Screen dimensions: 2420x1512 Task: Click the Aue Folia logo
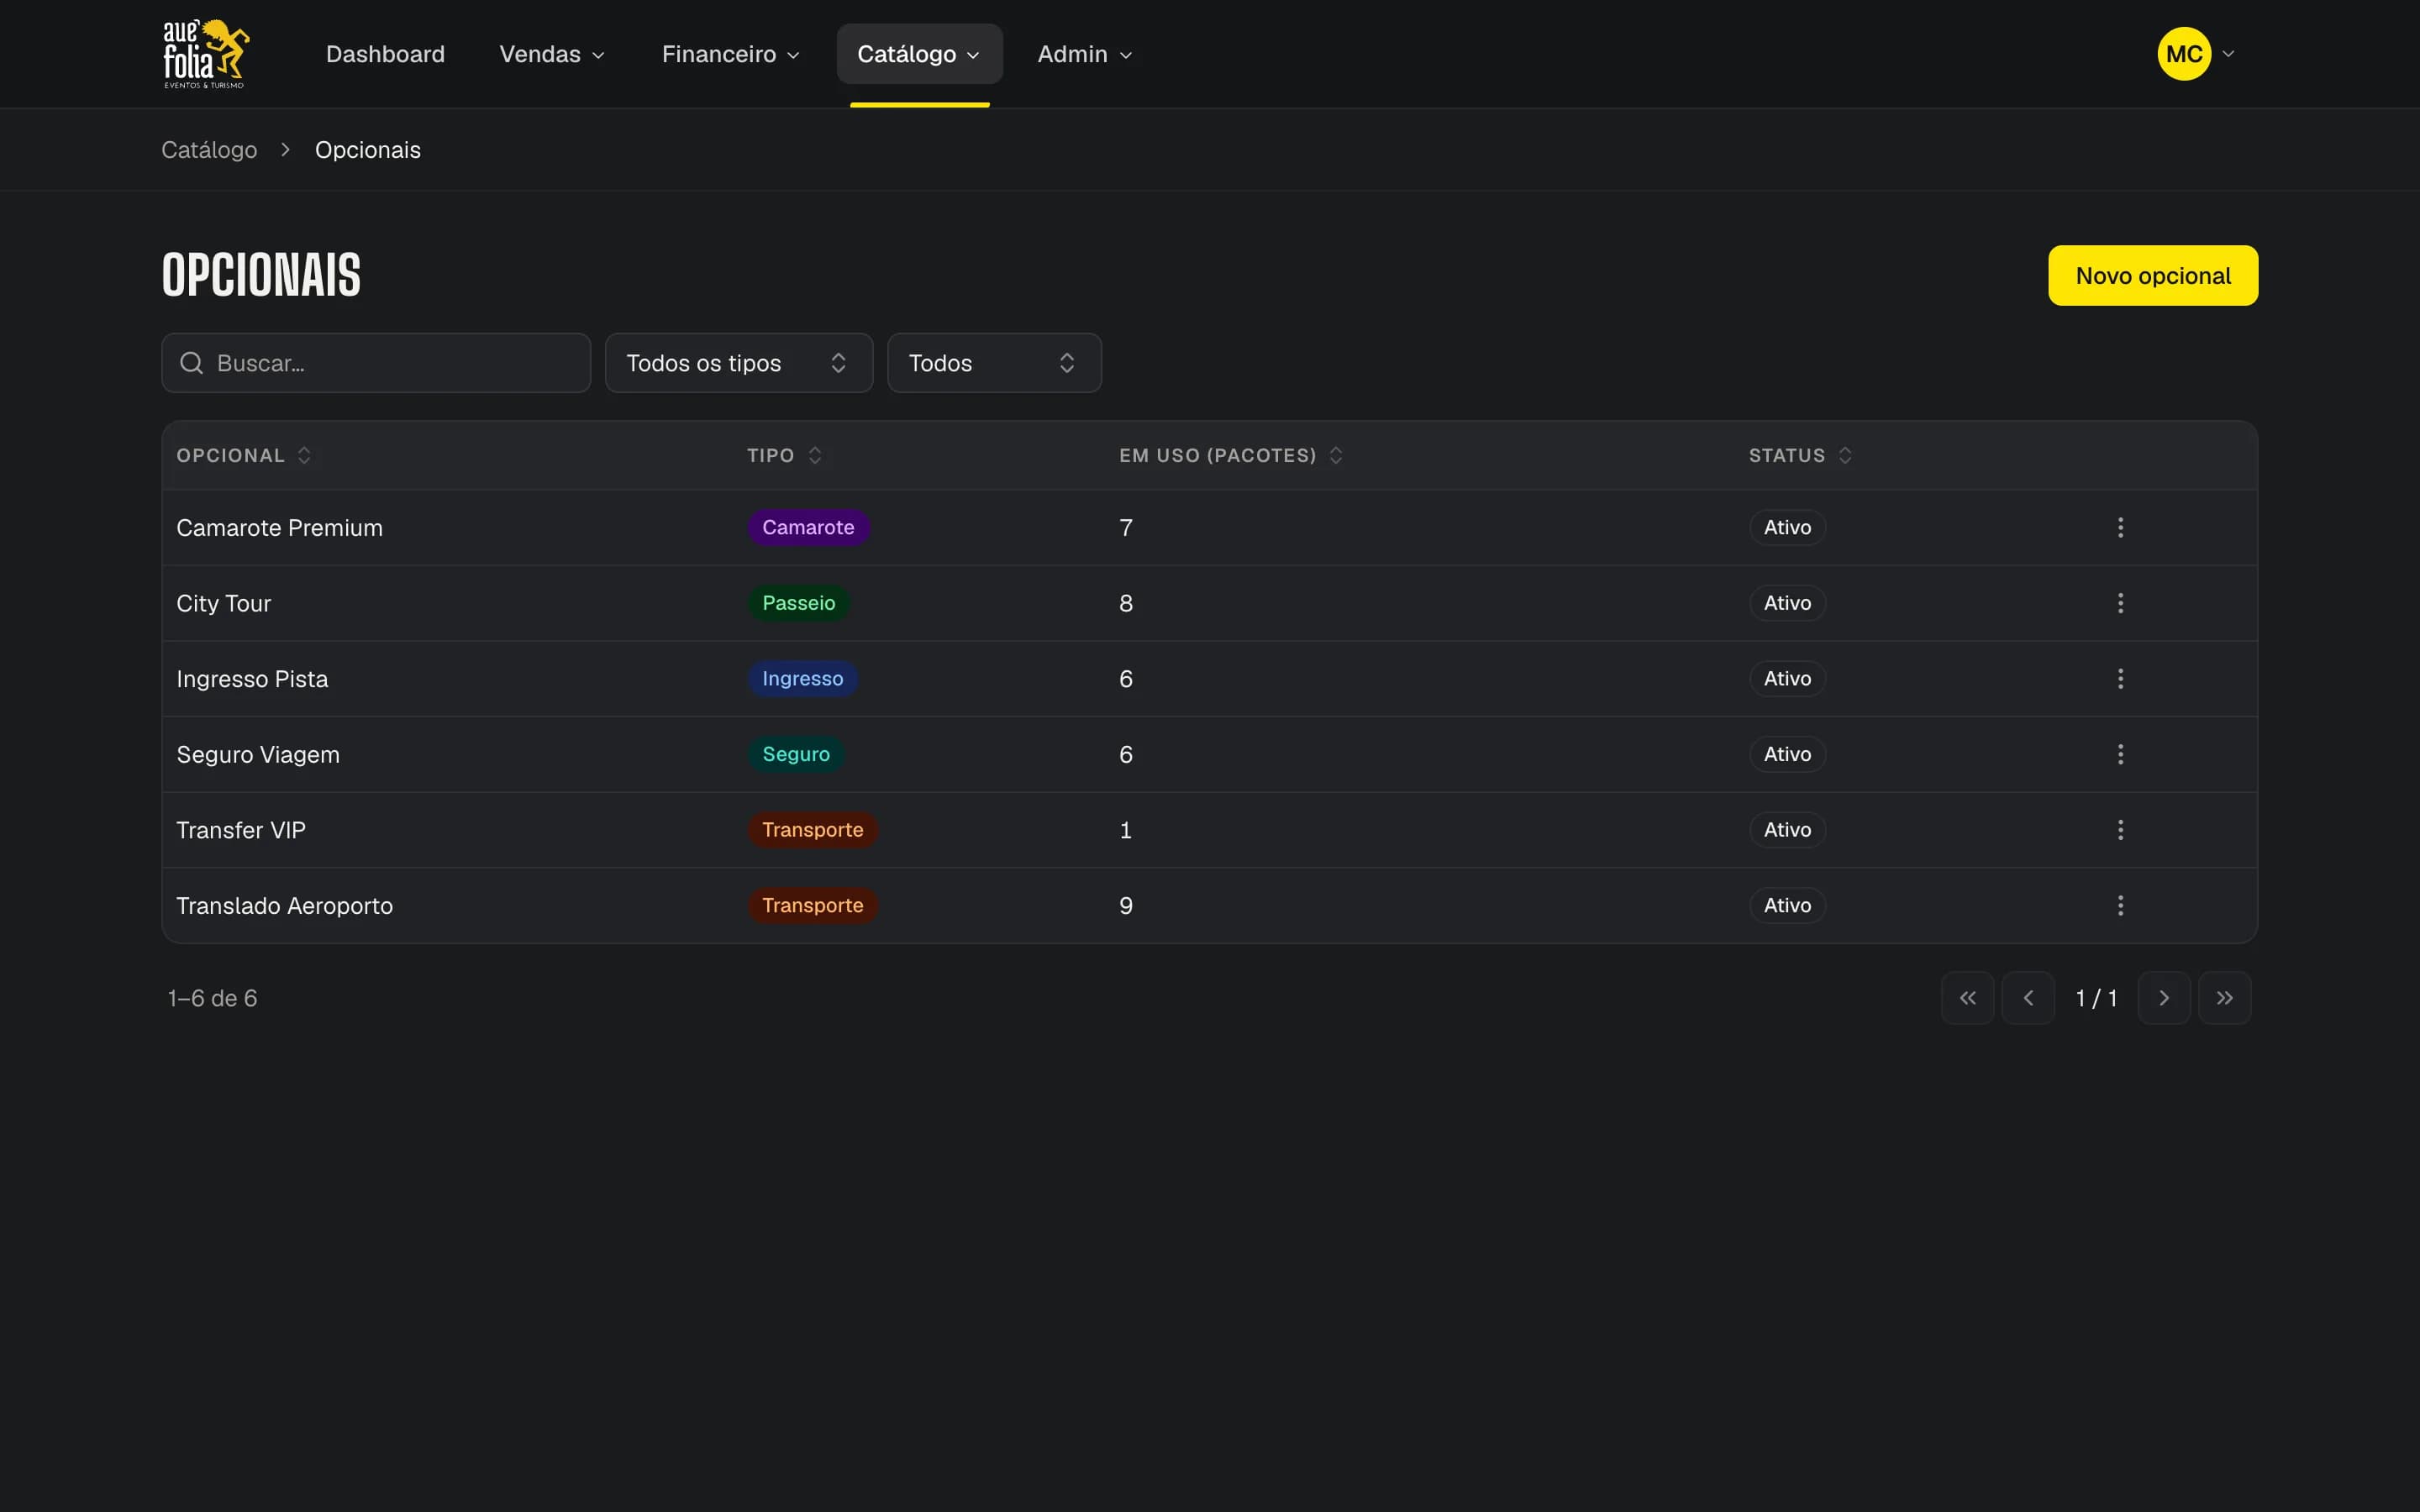(x=206, y=54)
